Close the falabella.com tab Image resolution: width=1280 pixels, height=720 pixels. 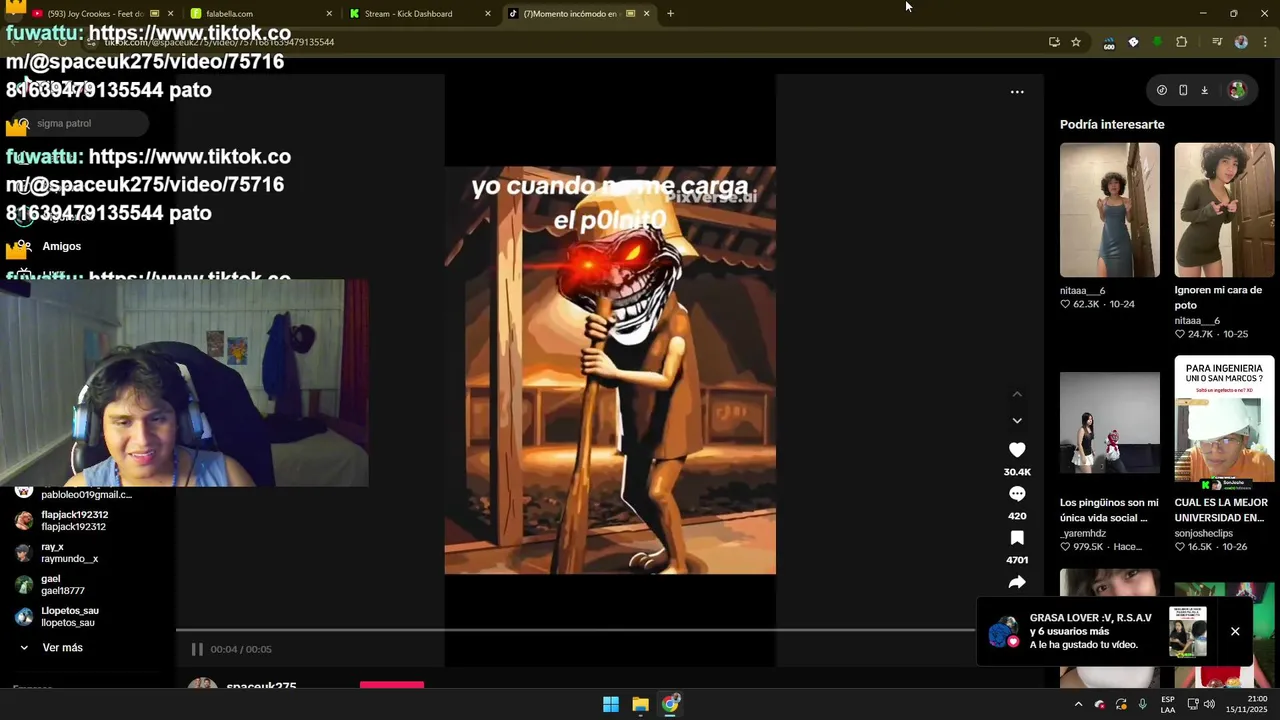pyautogui.click(x=329, y=14)
